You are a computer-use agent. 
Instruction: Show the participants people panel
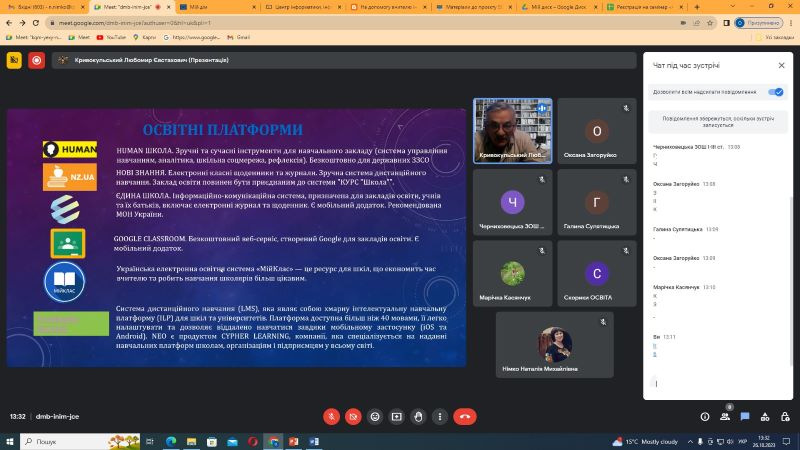(724, 416)
